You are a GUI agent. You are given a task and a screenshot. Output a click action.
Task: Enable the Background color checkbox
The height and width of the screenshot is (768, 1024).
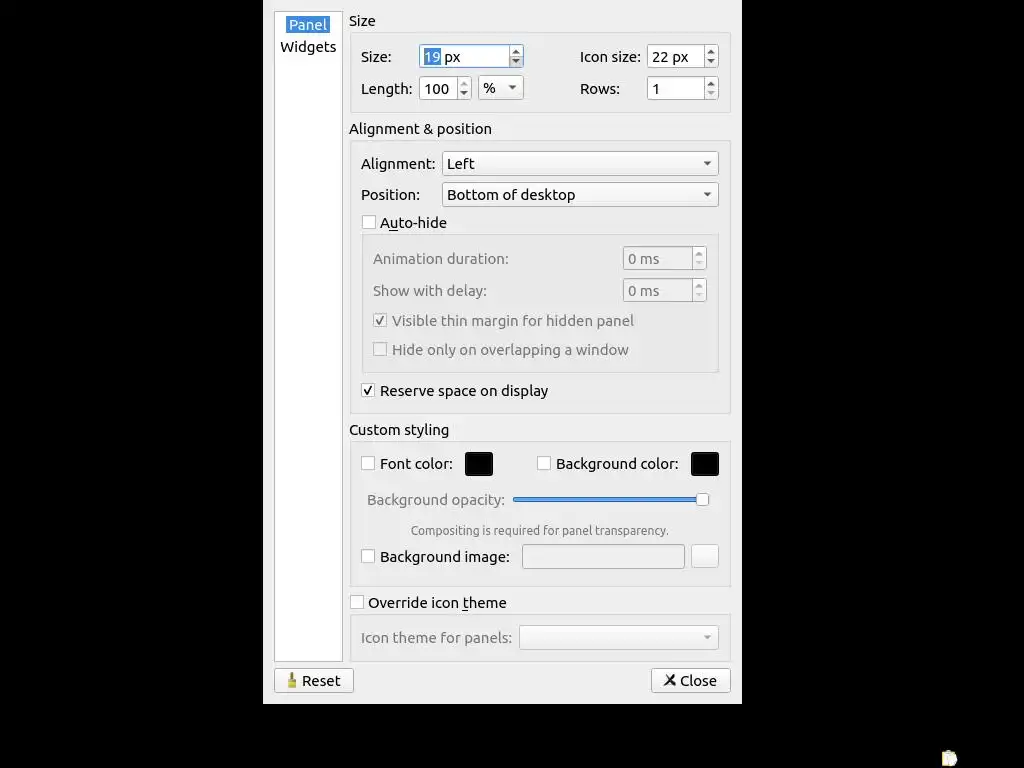coord(544,464)
